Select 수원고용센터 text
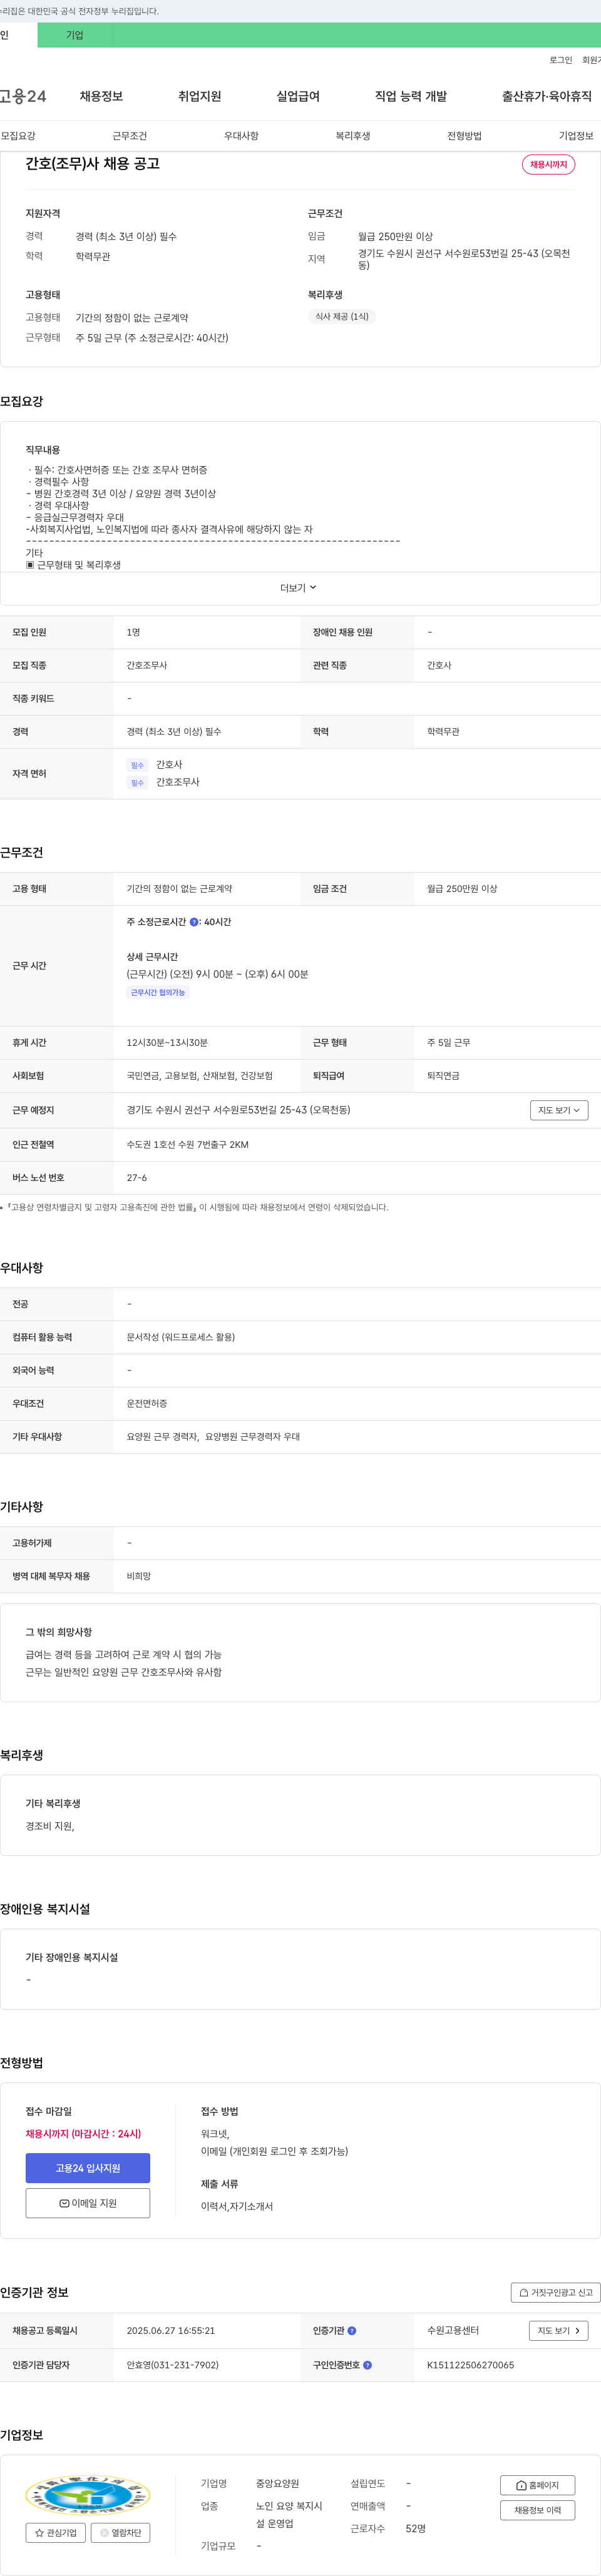 [453, 2331]
